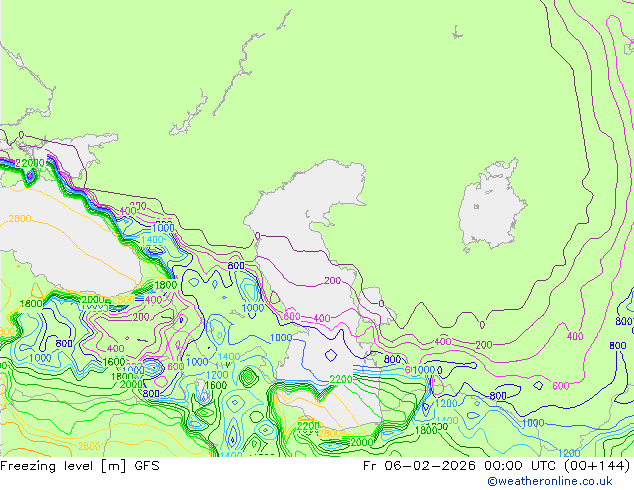
Task: Click the purple '200' label on the Caspian Sea
Action: pos(332,281)
